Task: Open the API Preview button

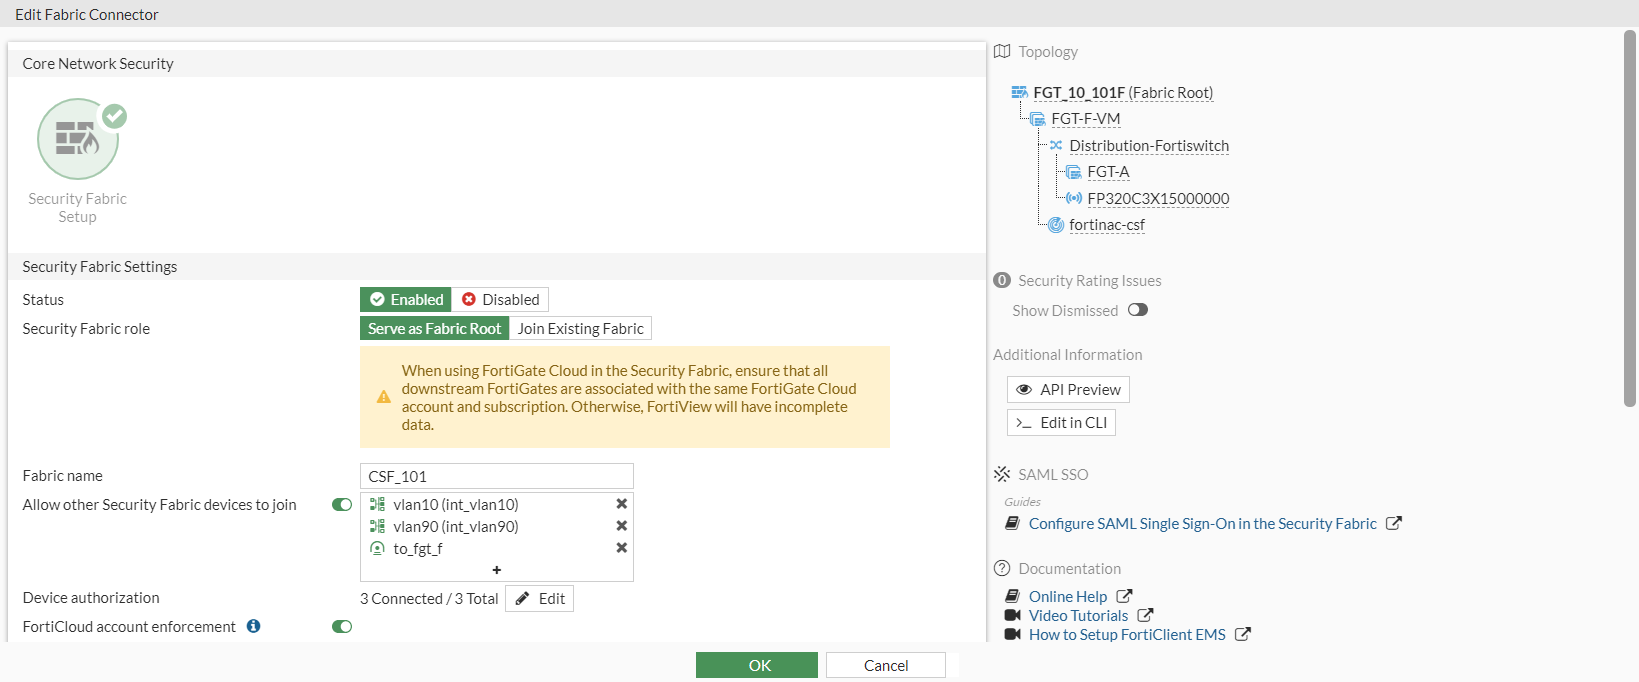Action: coord(1068,390)
